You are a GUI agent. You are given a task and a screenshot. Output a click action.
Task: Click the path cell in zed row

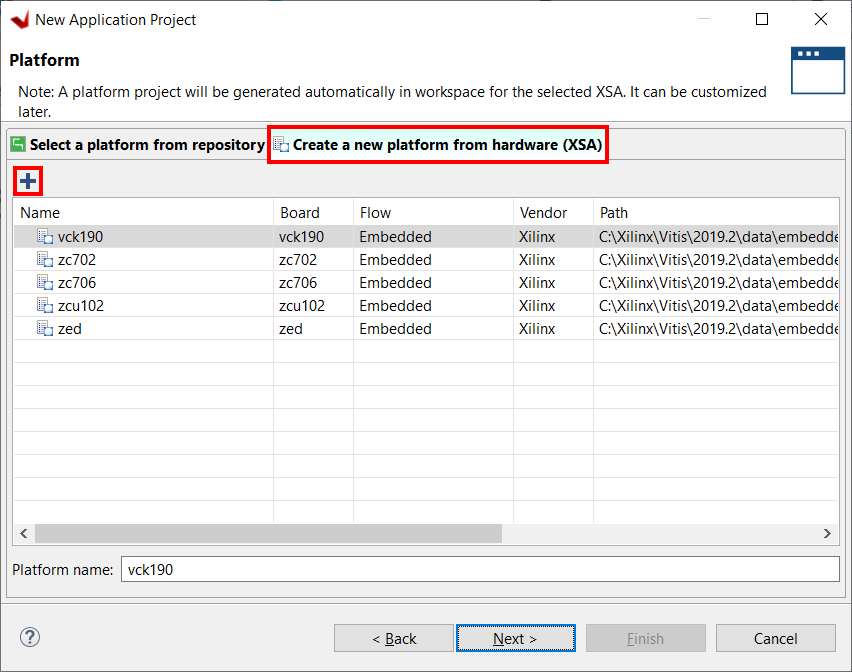(718, 329)
